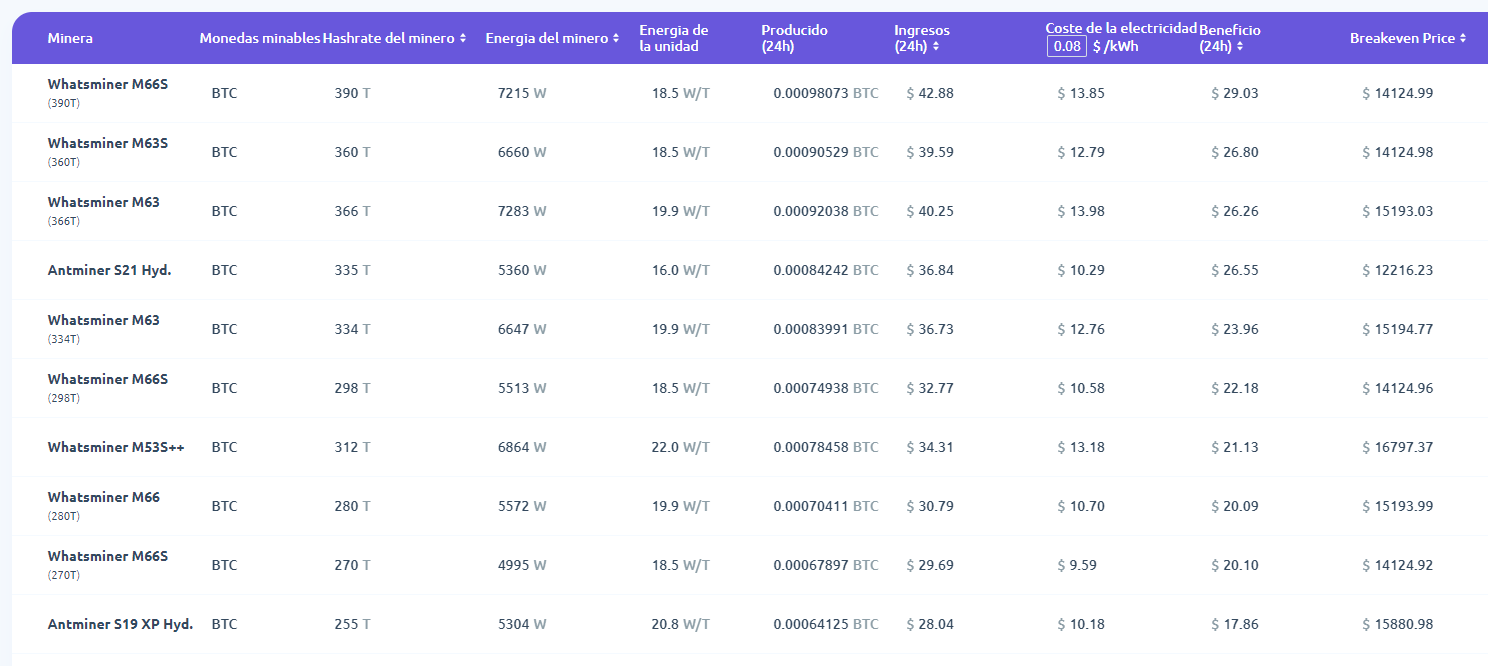The width and height of the screenshot is (1488, 666).
Task: Select the 7215 W power value
Action: (522, 93)
